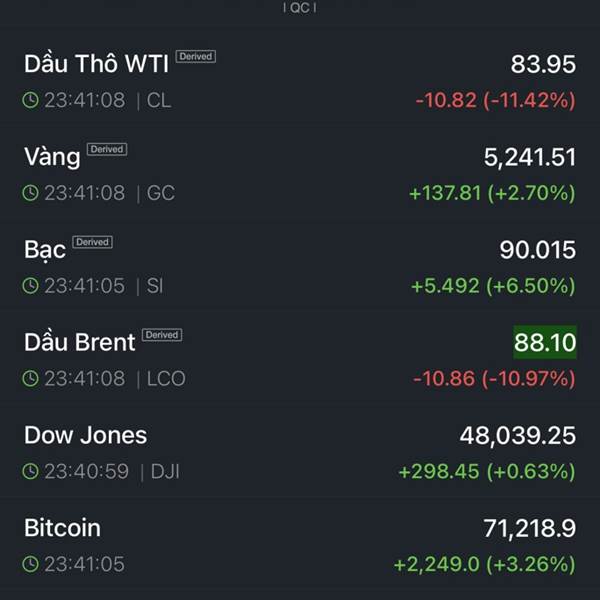Image resolution: width=600 pixels, height=600 pixels.
Task: Open the Vàng gold quote
Action: click(52, 157)
